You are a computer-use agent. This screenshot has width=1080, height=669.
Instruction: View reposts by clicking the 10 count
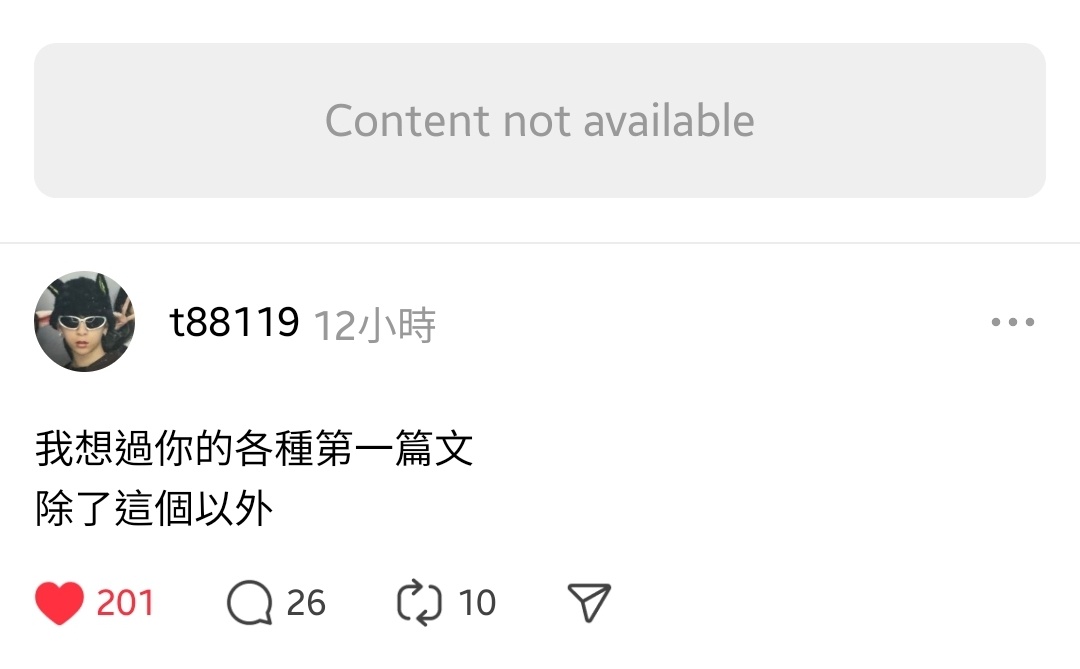(477, 603)
